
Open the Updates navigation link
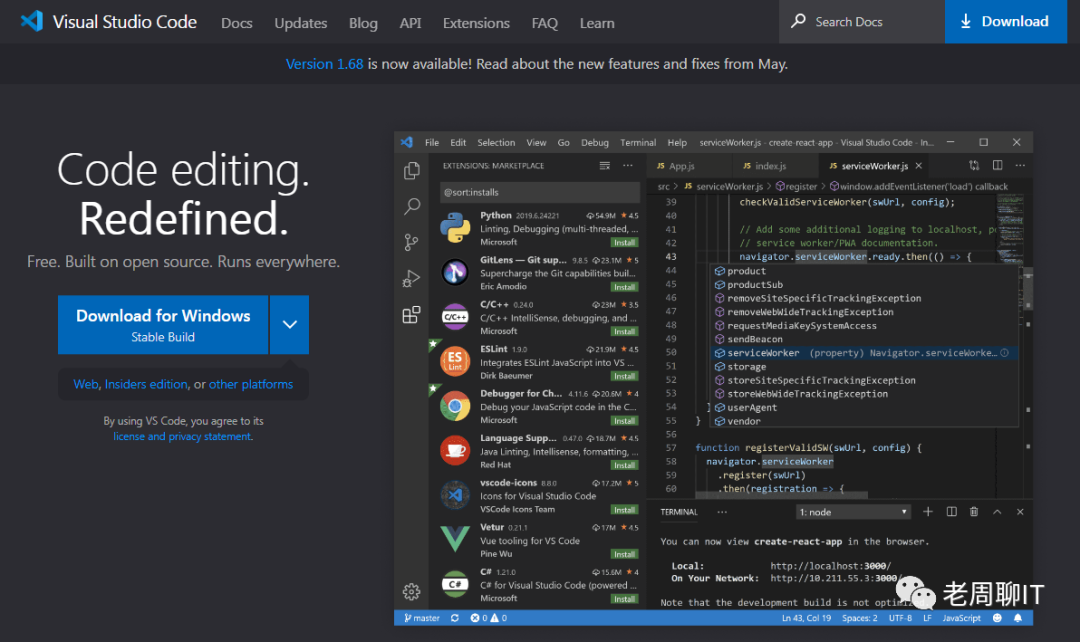300,23
